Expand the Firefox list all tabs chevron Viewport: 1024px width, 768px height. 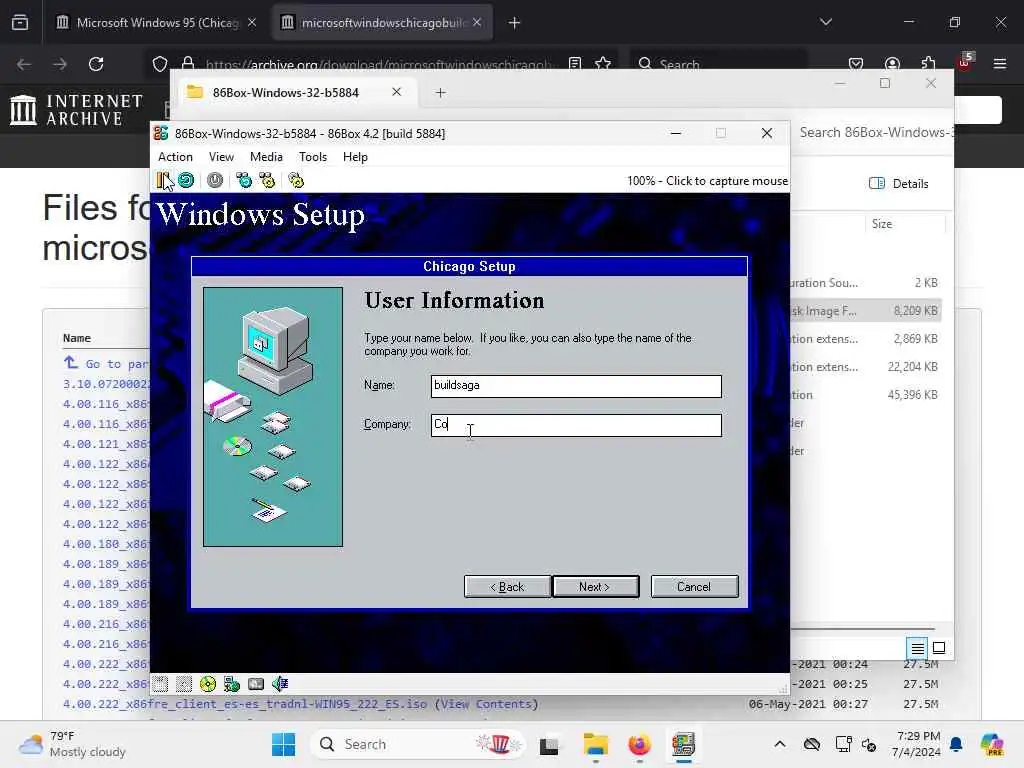[826, 22]
